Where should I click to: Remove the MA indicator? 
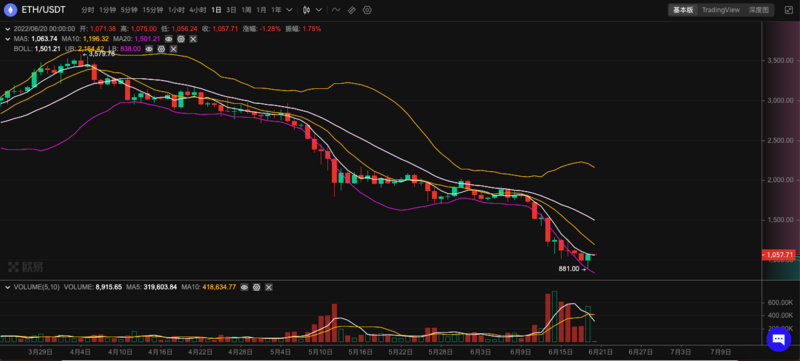click(x=193, y=39)
